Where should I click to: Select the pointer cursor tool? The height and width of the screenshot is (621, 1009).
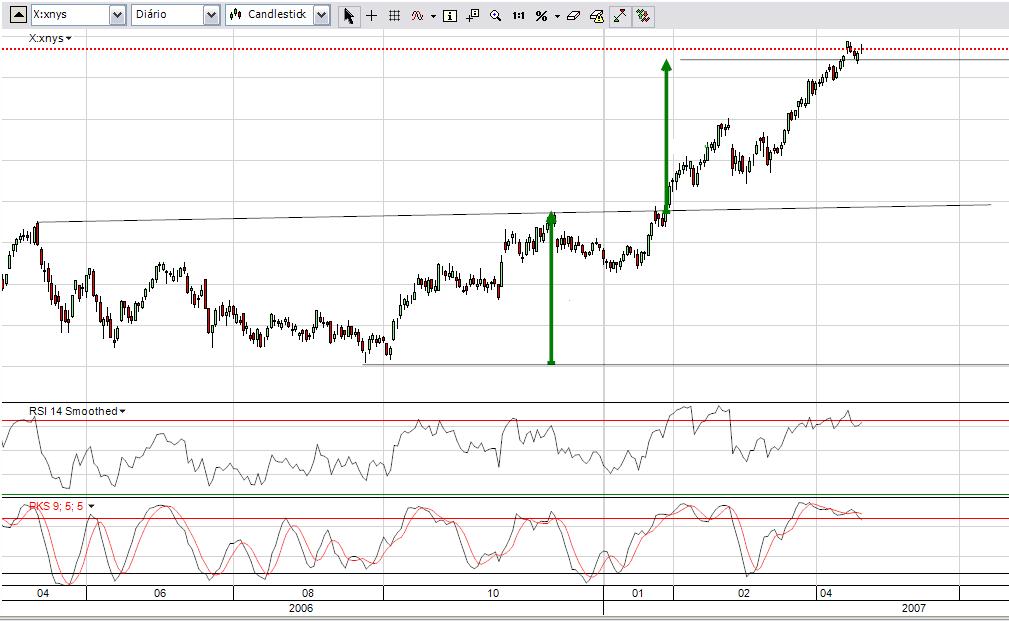point(349,15)
